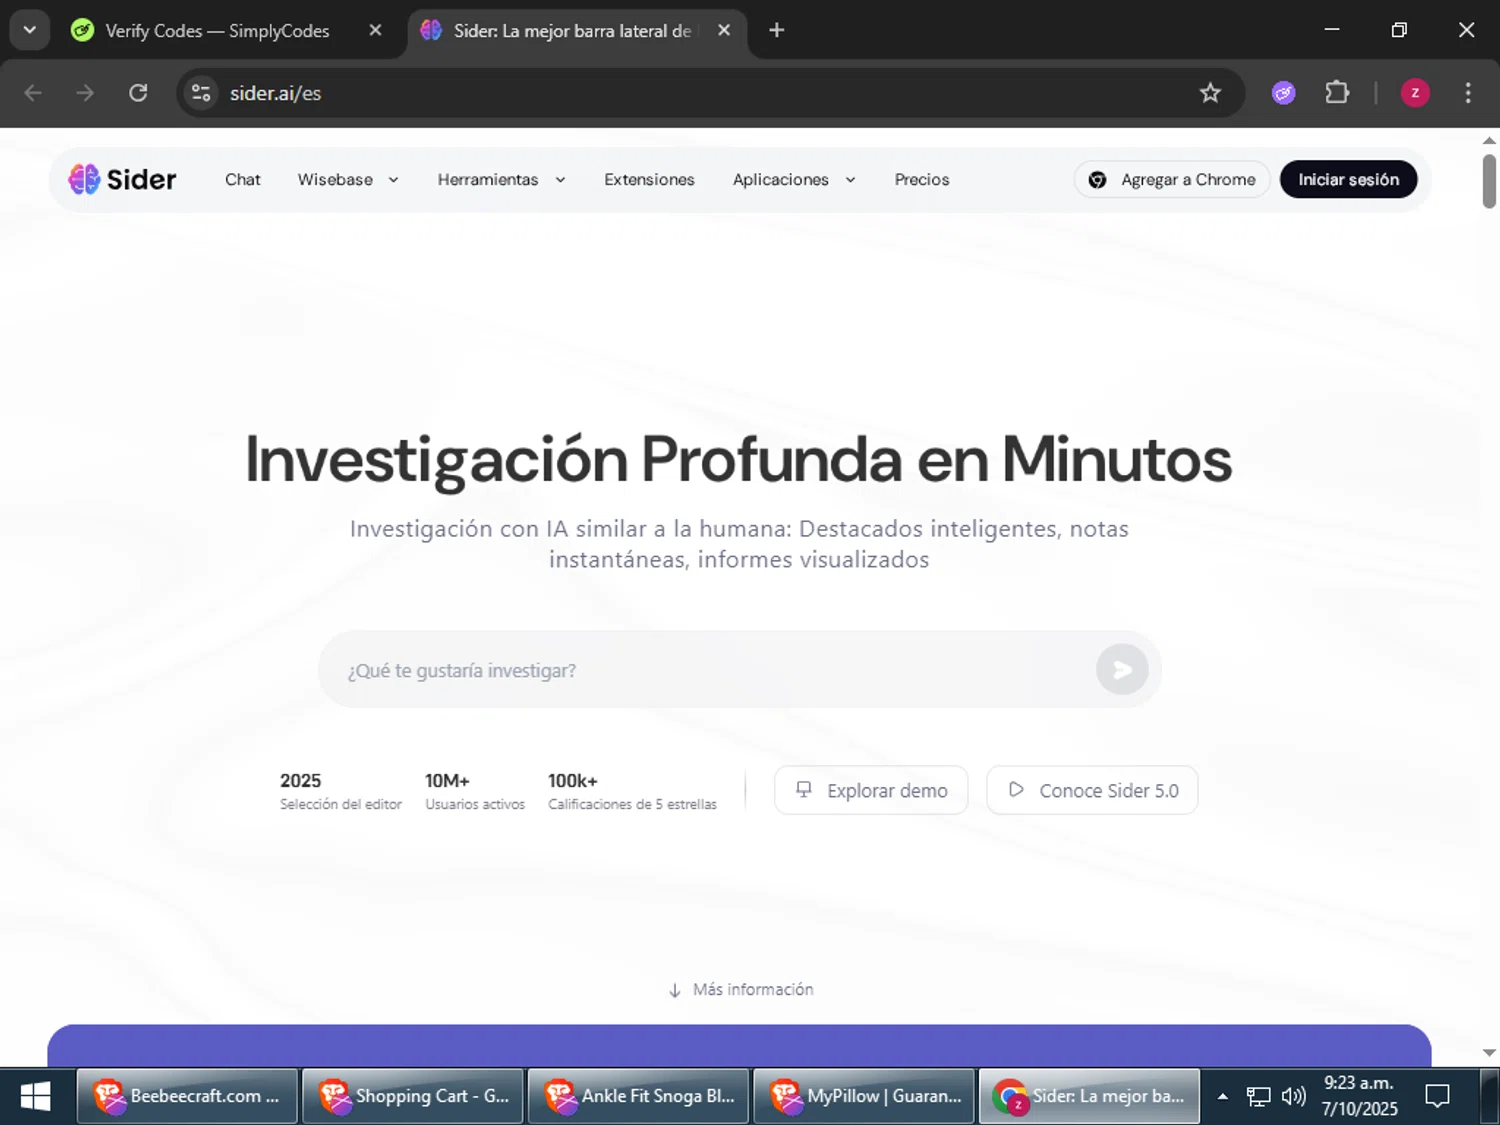
Task: View site information icon
Action: pyautogui.click(x=201, y=93)
